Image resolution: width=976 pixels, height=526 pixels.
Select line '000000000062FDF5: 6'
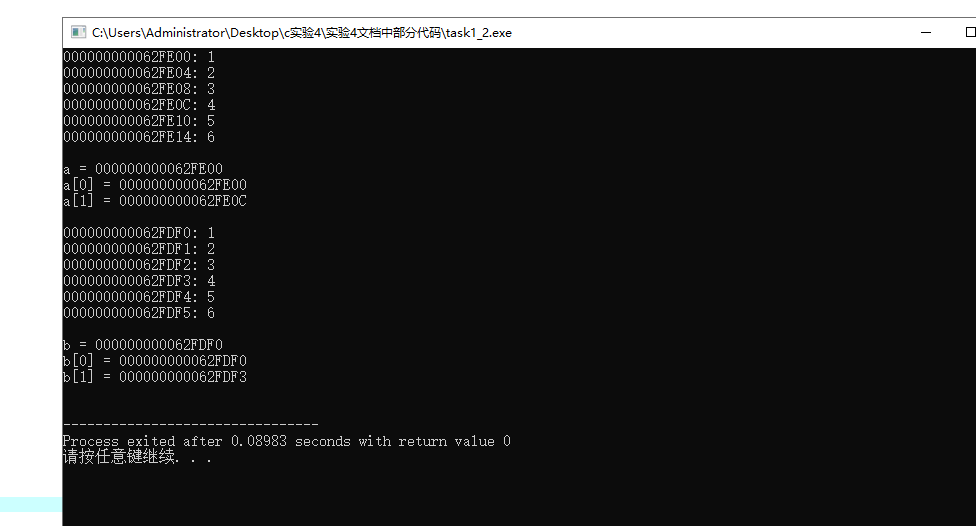point(139,313)
